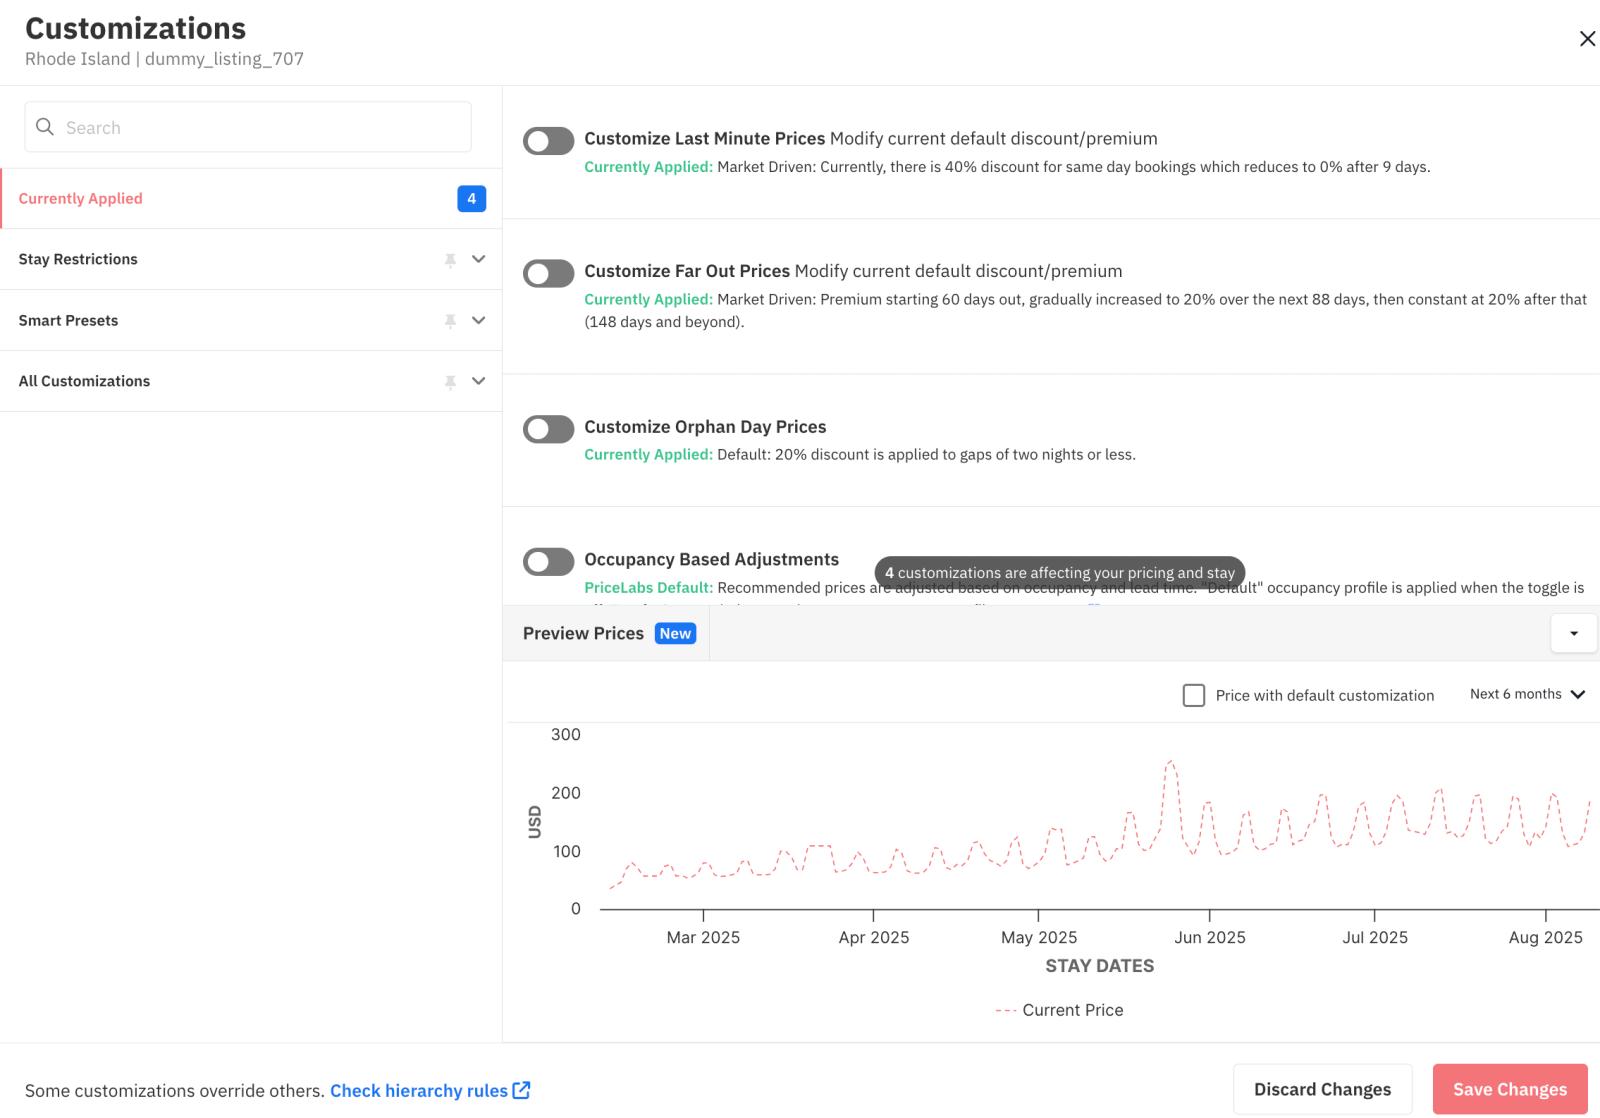The image size is (1600, 1118).
Task: Toggle Customize Far Out Prices on
Action: coord(548,273)
